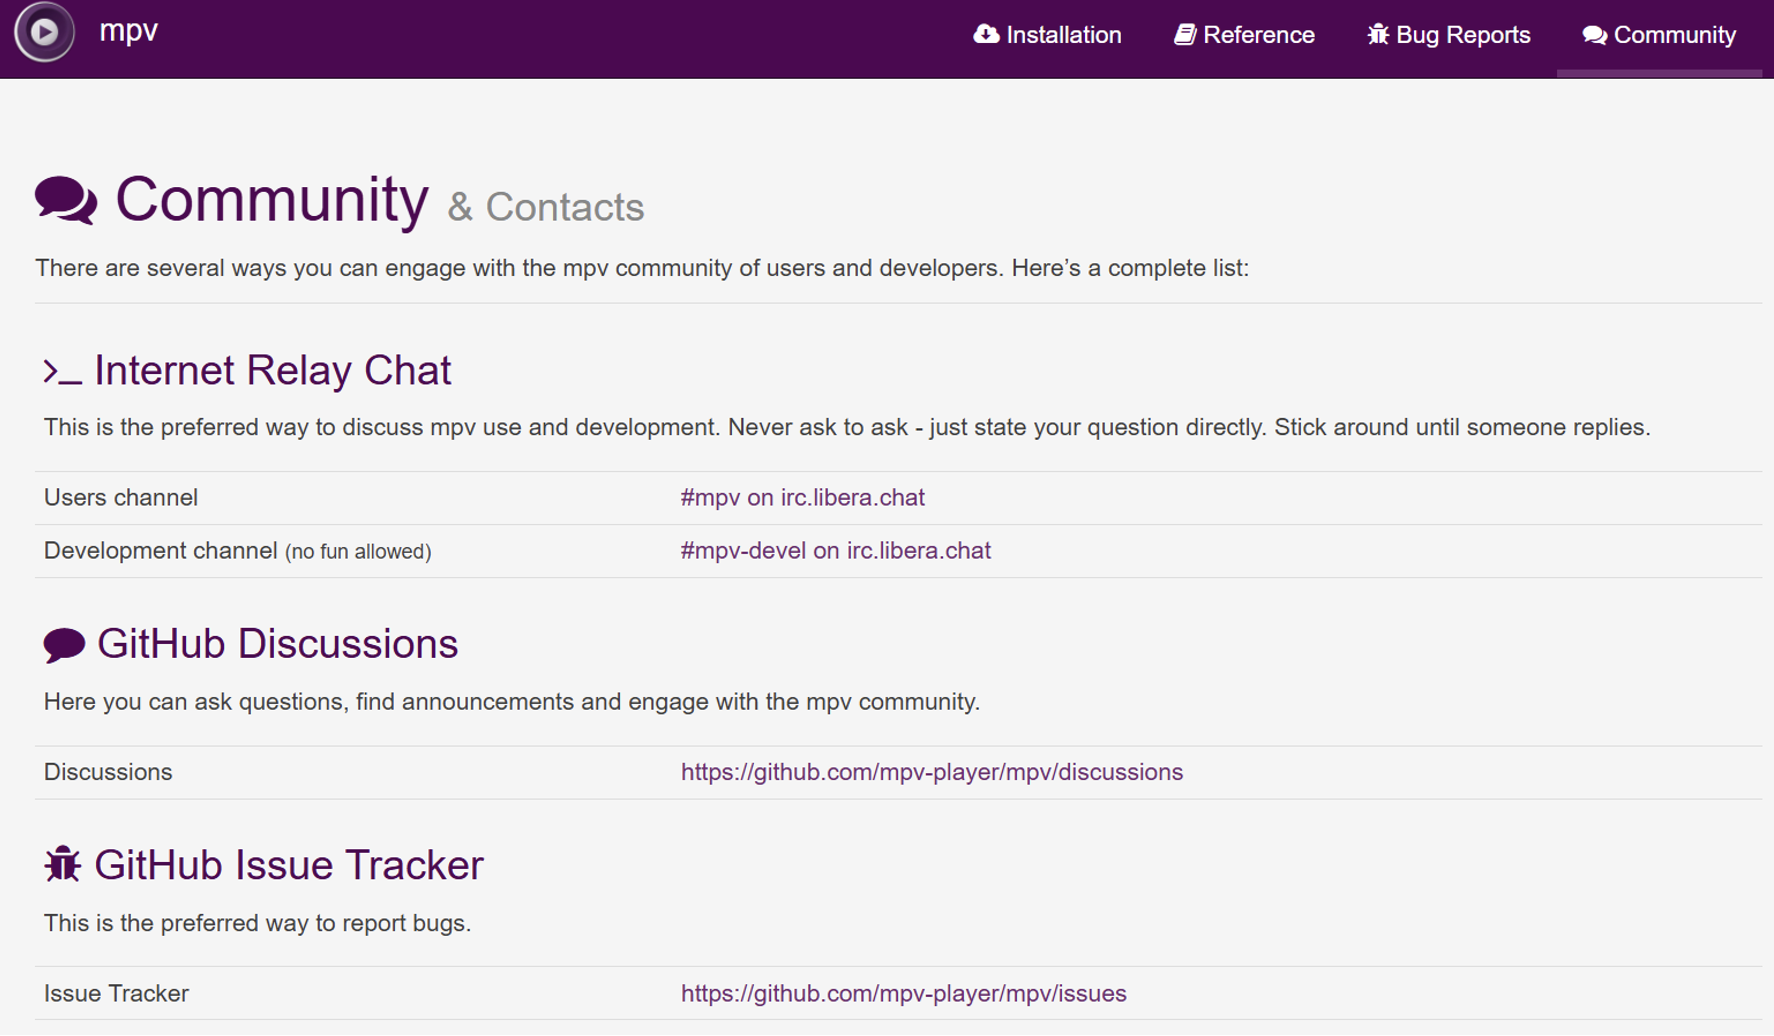Click the Bug Reports bug icon
1774x1036 pixels.
1378,34
